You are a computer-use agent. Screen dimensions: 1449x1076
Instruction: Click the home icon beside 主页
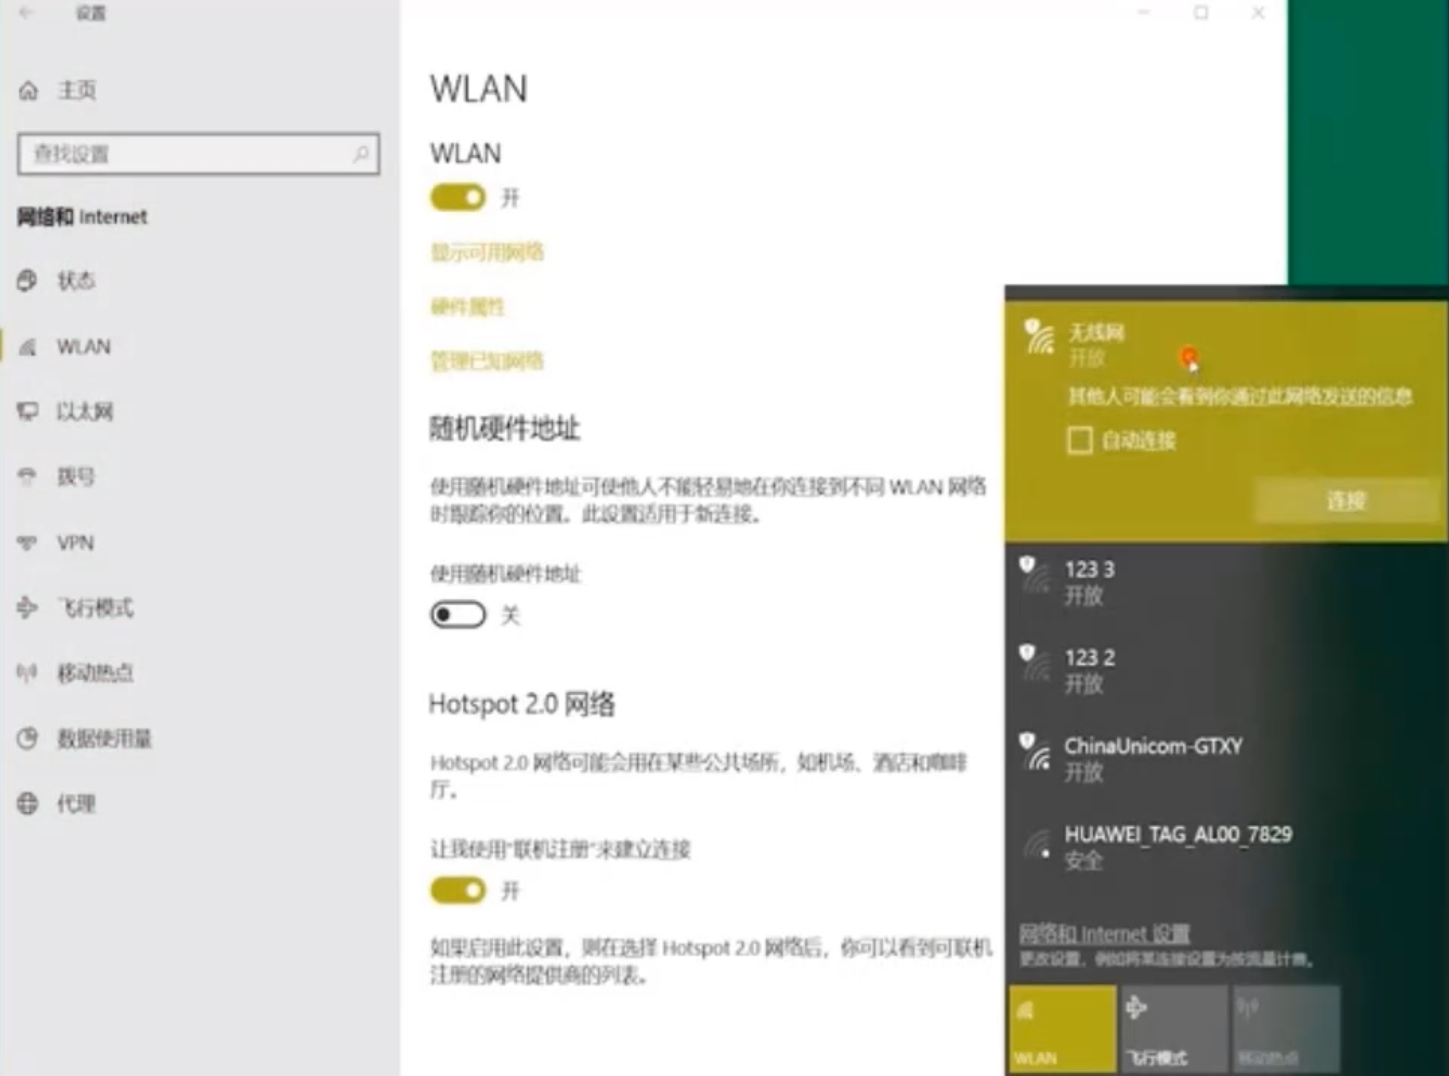pyautogui.click(x=28, y=91)
